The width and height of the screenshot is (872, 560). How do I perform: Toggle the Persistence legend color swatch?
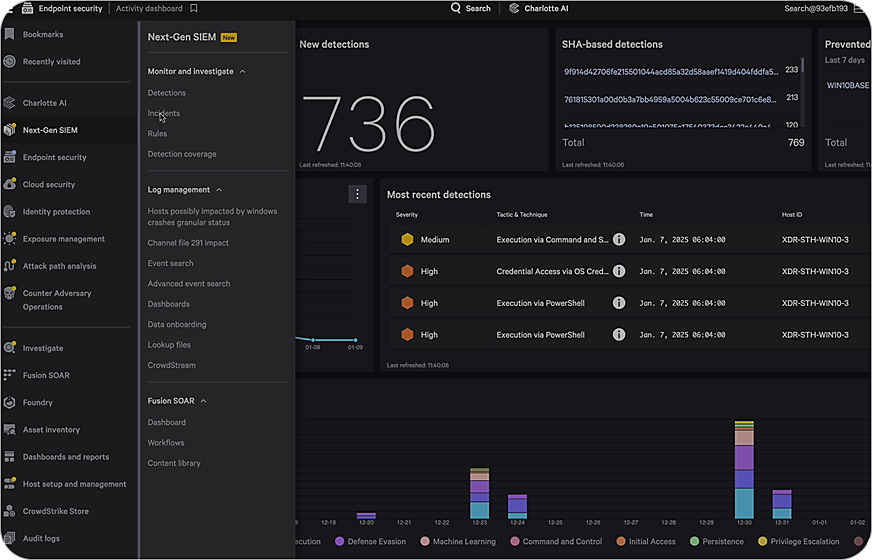(696, 541)
